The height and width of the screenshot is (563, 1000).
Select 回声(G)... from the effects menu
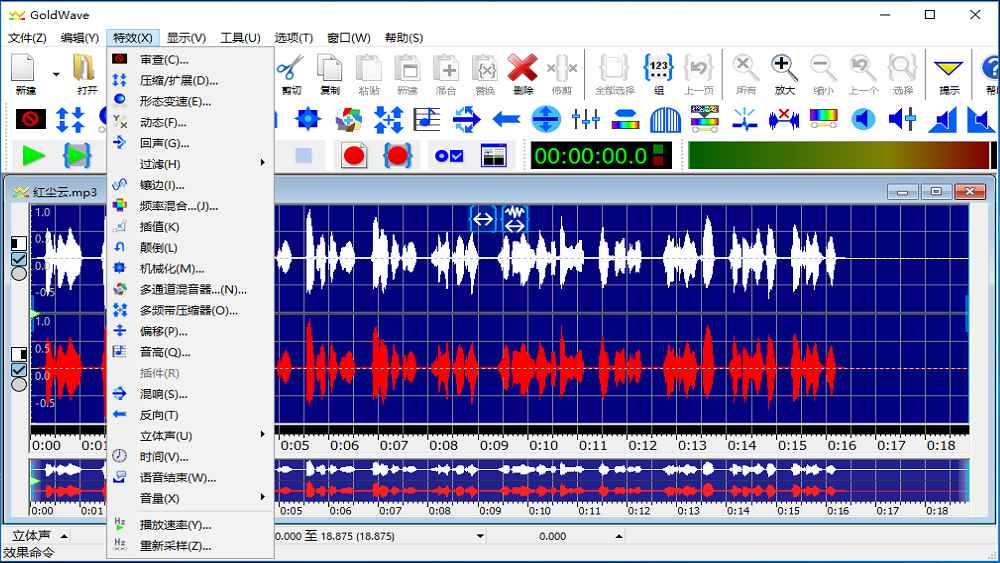(165, 143)
